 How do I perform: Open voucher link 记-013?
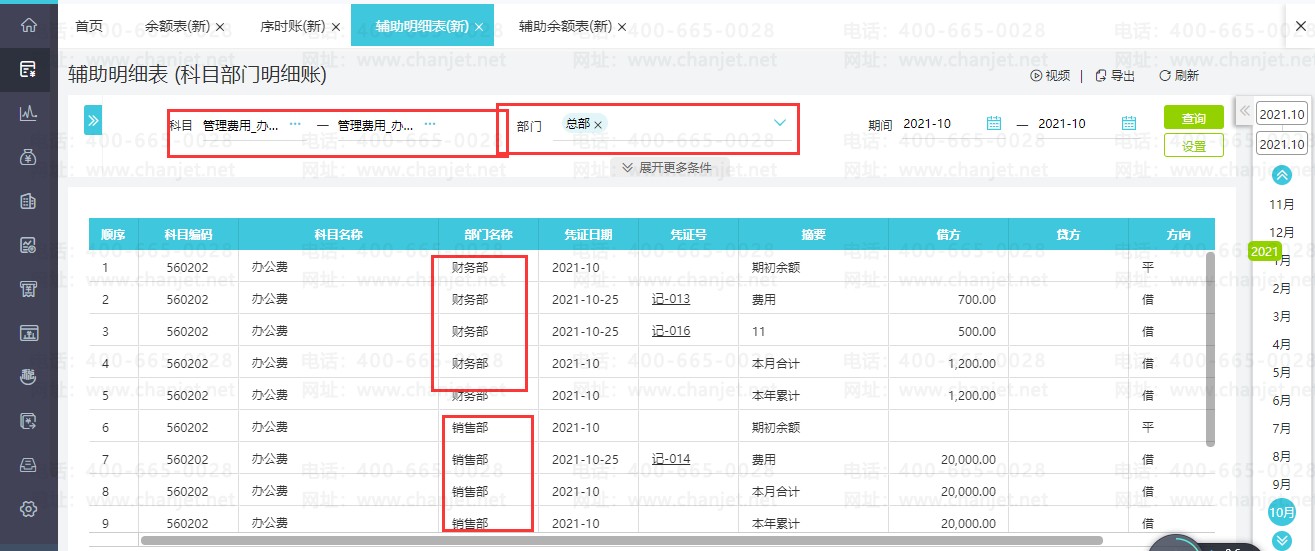(x=671, y=299)
